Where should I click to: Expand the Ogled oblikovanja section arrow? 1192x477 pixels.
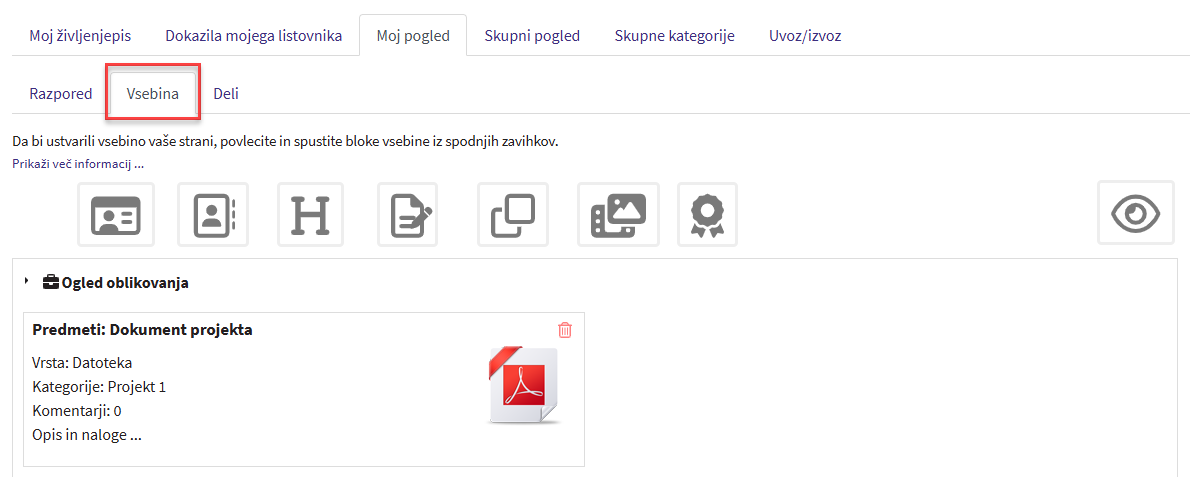tap(27, 282)
